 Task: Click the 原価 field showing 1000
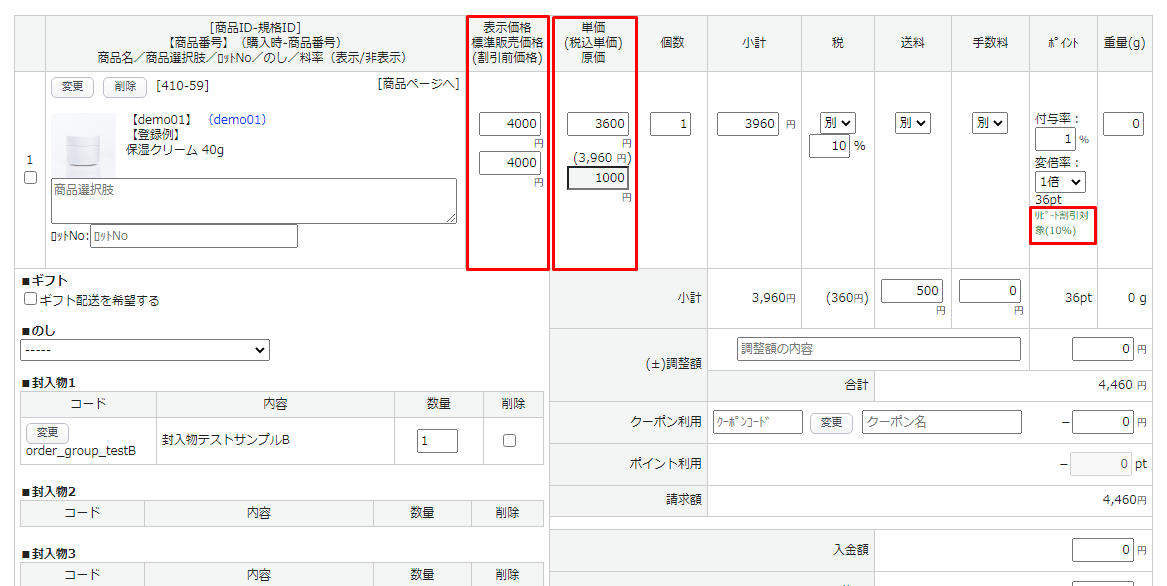(598, 178)
